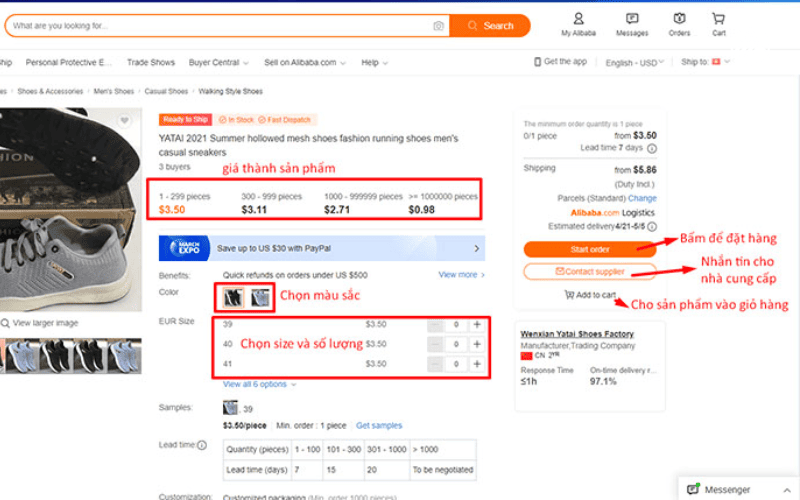800x500 pixels.
Task: Open the PayPal savings banner arrow
Action: (x=477, y=248)
